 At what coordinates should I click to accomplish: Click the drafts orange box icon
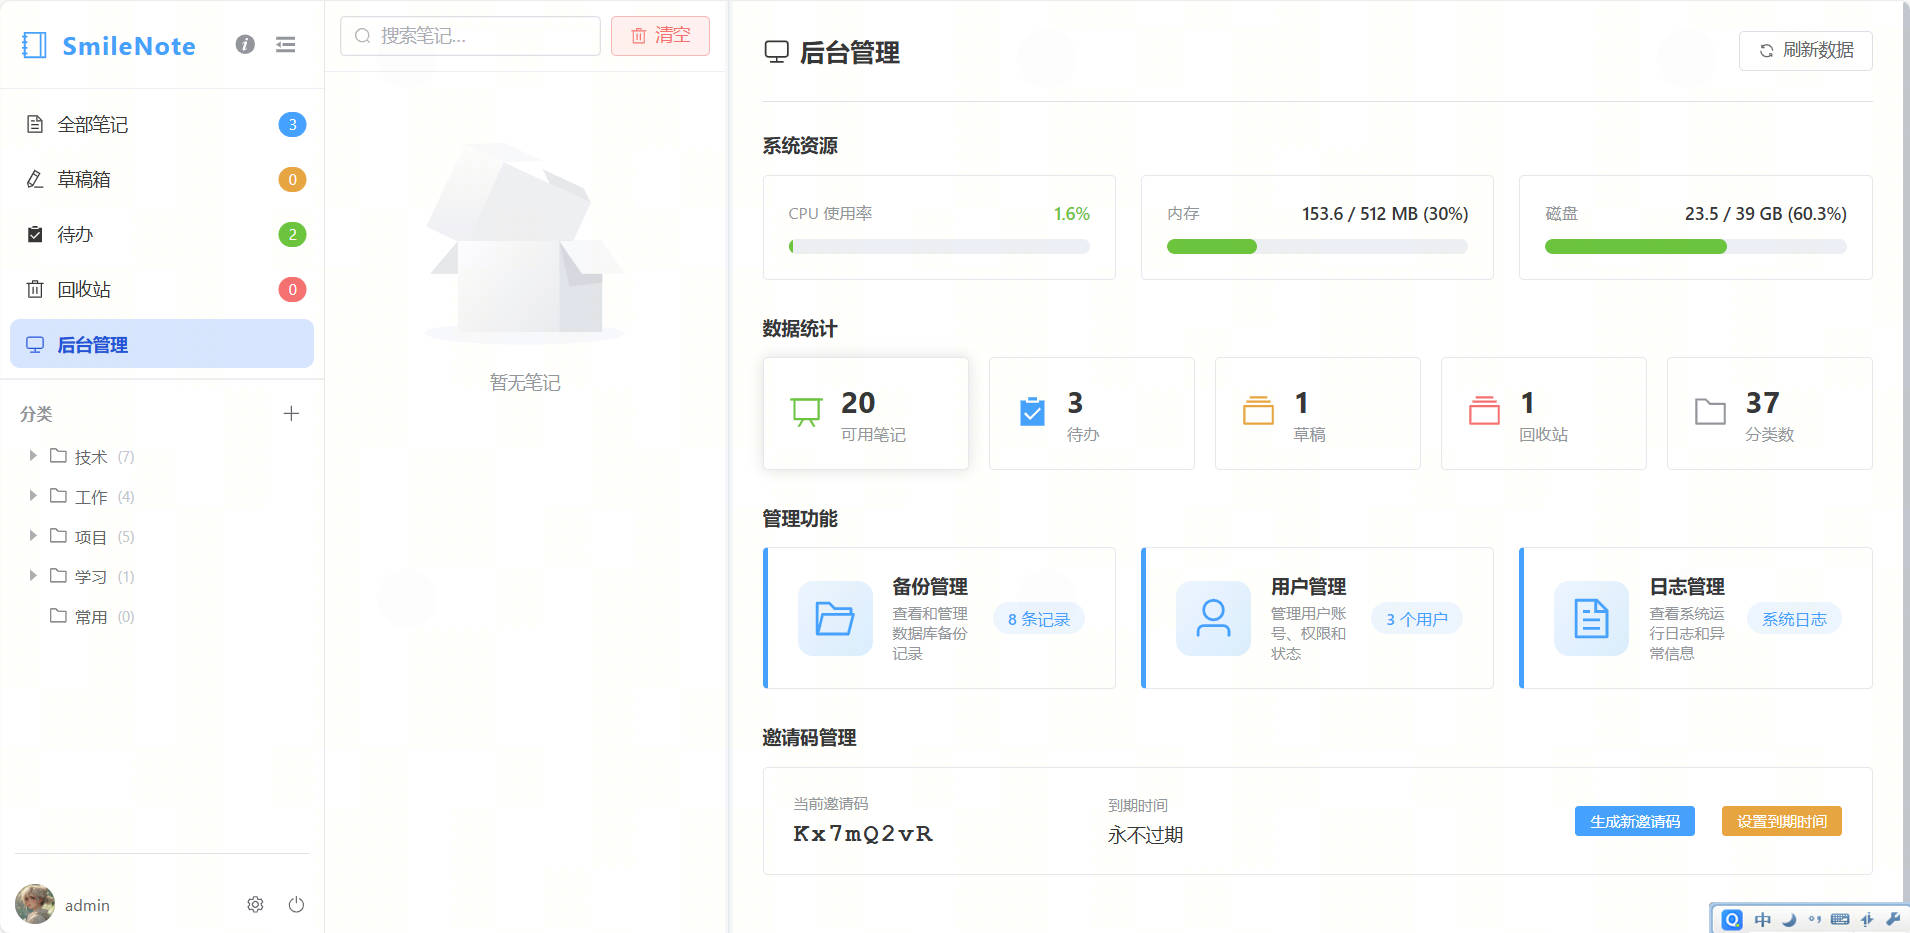(x=1258, y=411)
